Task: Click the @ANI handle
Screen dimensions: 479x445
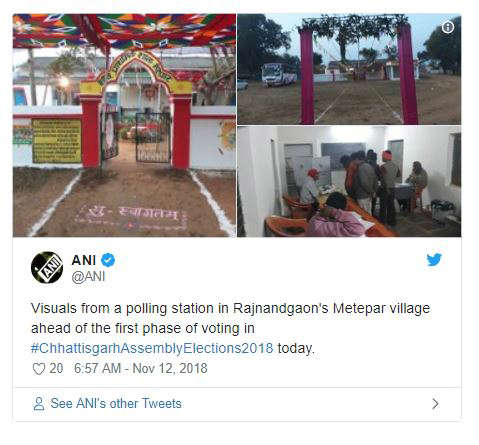Action: click(89, 277)
